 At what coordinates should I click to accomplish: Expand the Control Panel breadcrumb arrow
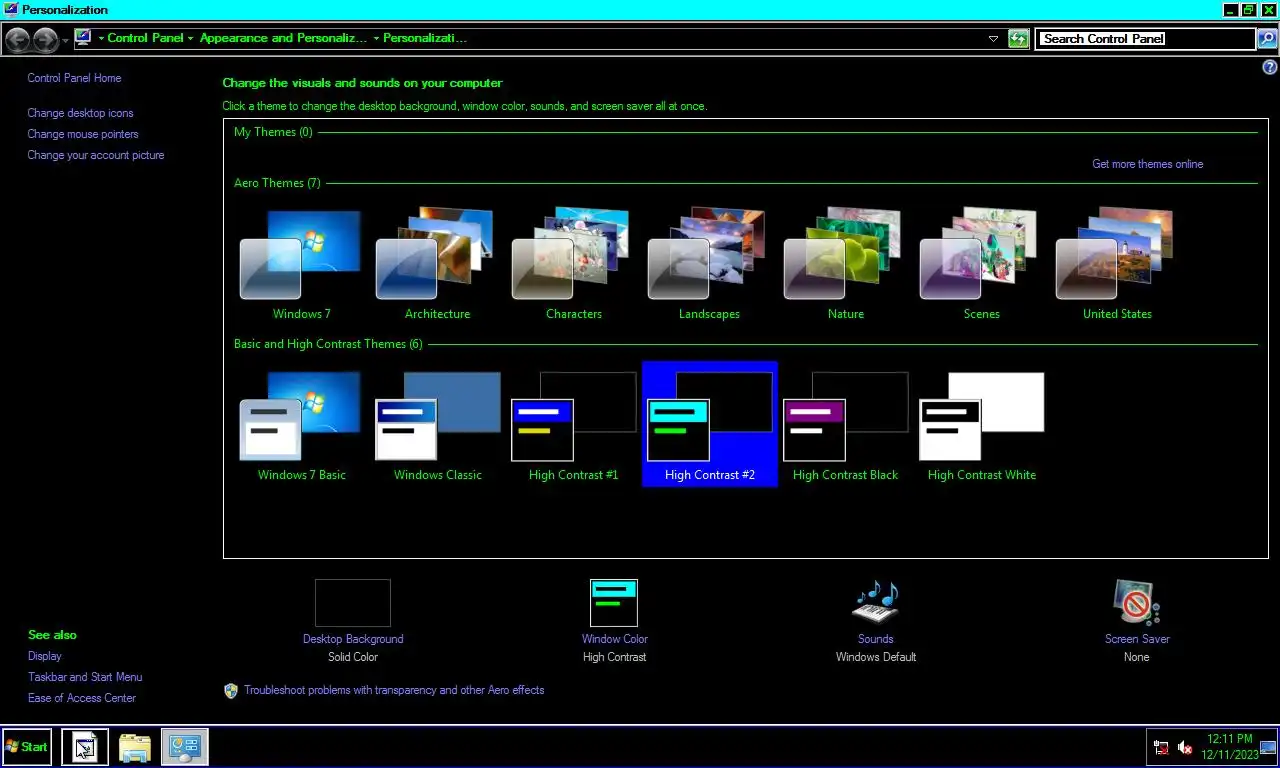[190, 39]
